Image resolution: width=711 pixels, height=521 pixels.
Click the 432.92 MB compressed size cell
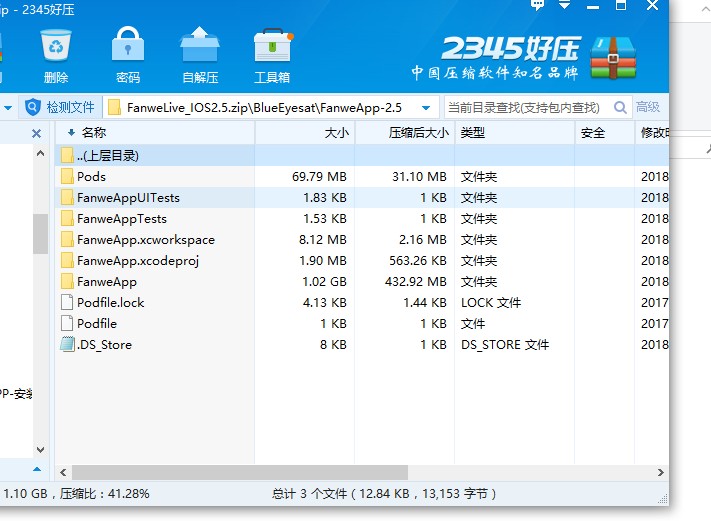pyautogui.click(x=416, y=282)
